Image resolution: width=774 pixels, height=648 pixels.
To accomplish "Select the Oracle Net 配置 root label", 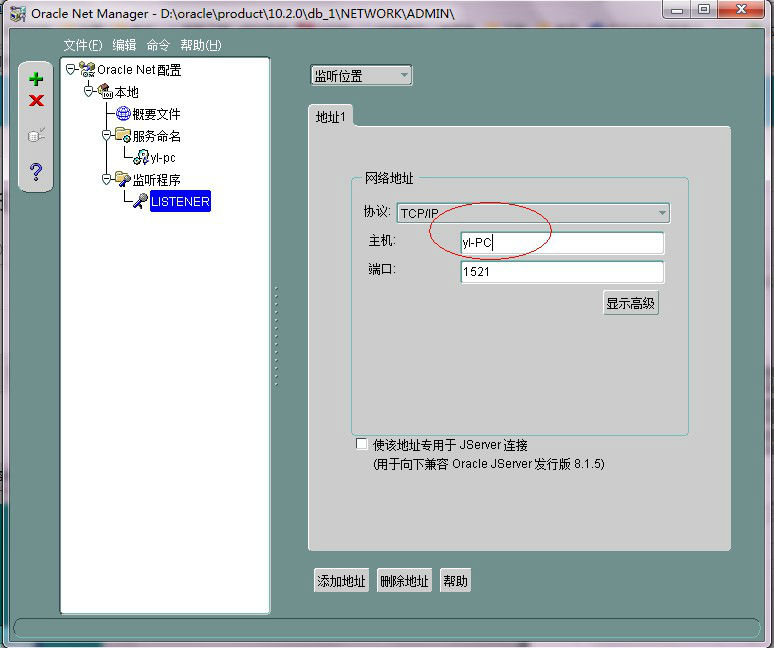I will tap(139, 70).
